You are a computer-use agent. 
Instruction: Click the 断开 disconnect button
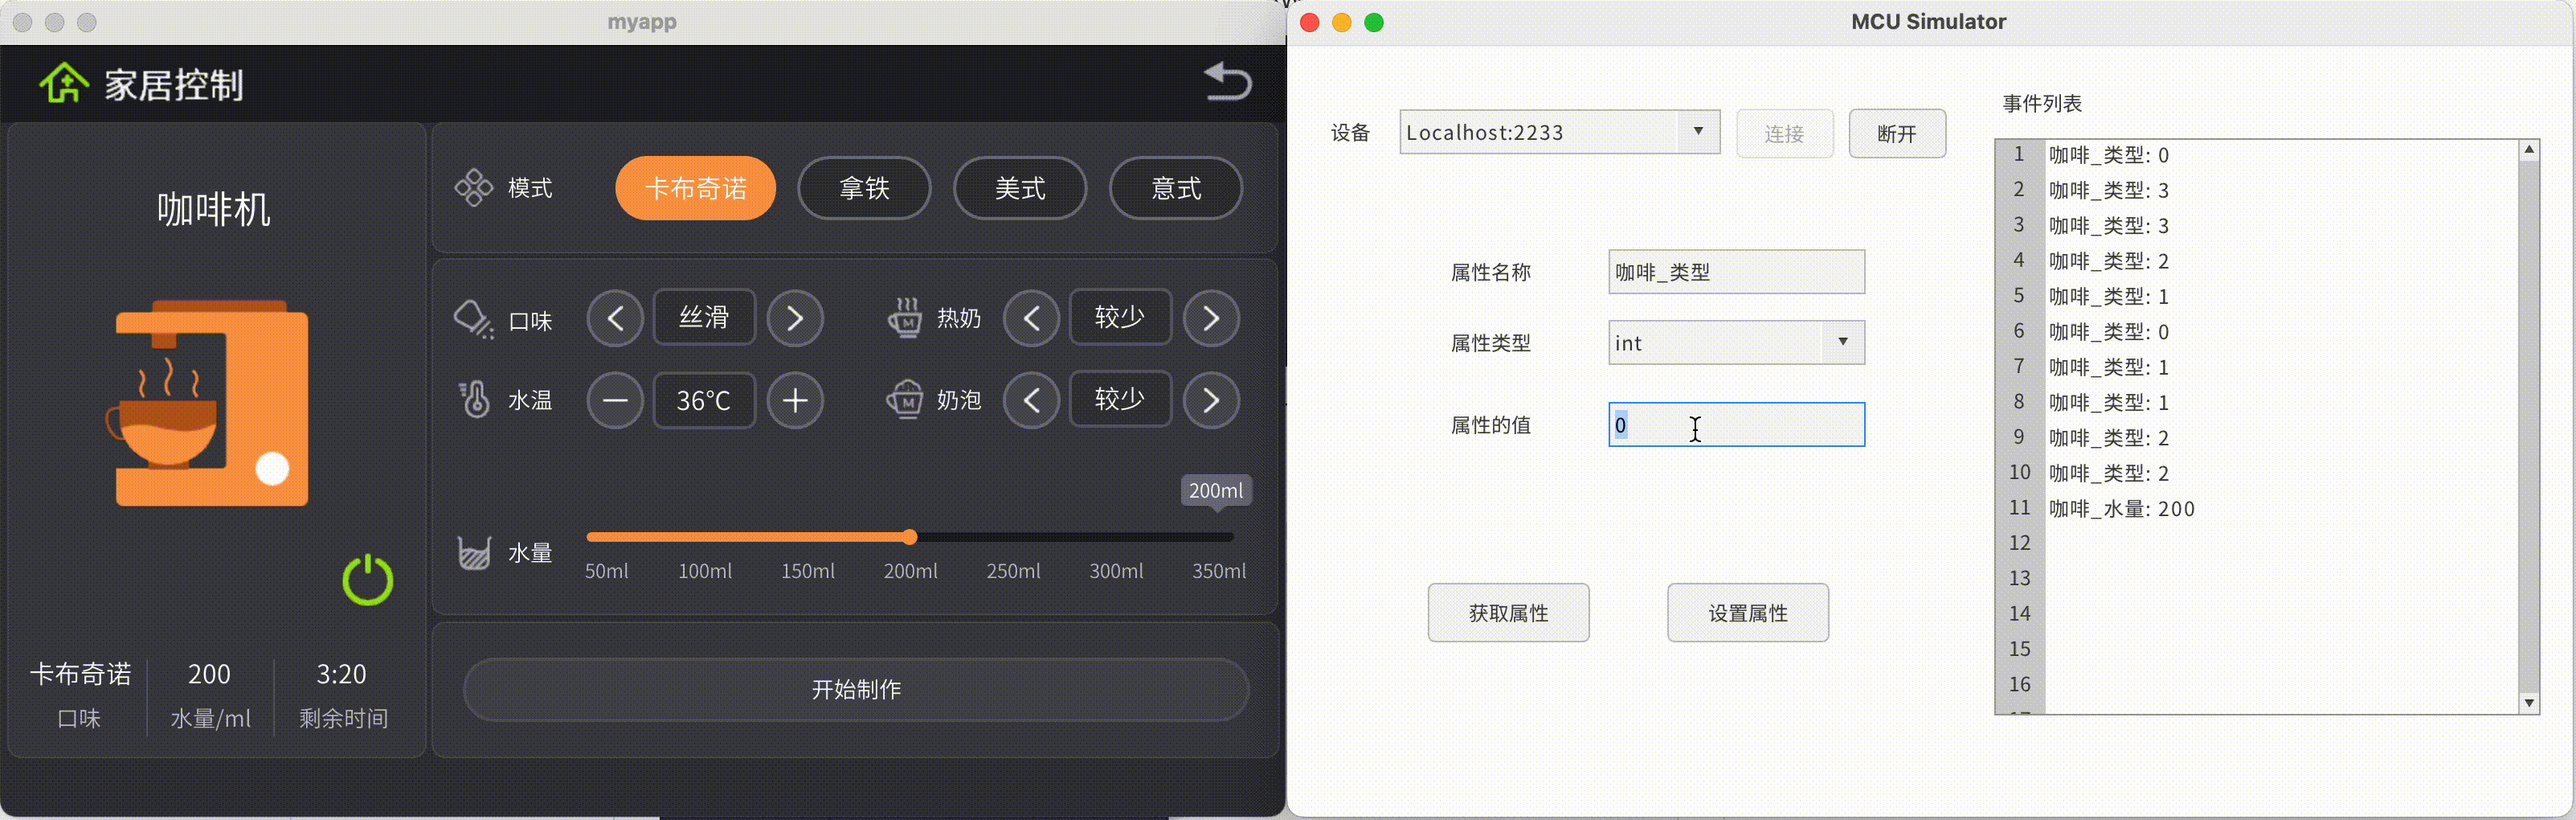[x=1897, y=133]
